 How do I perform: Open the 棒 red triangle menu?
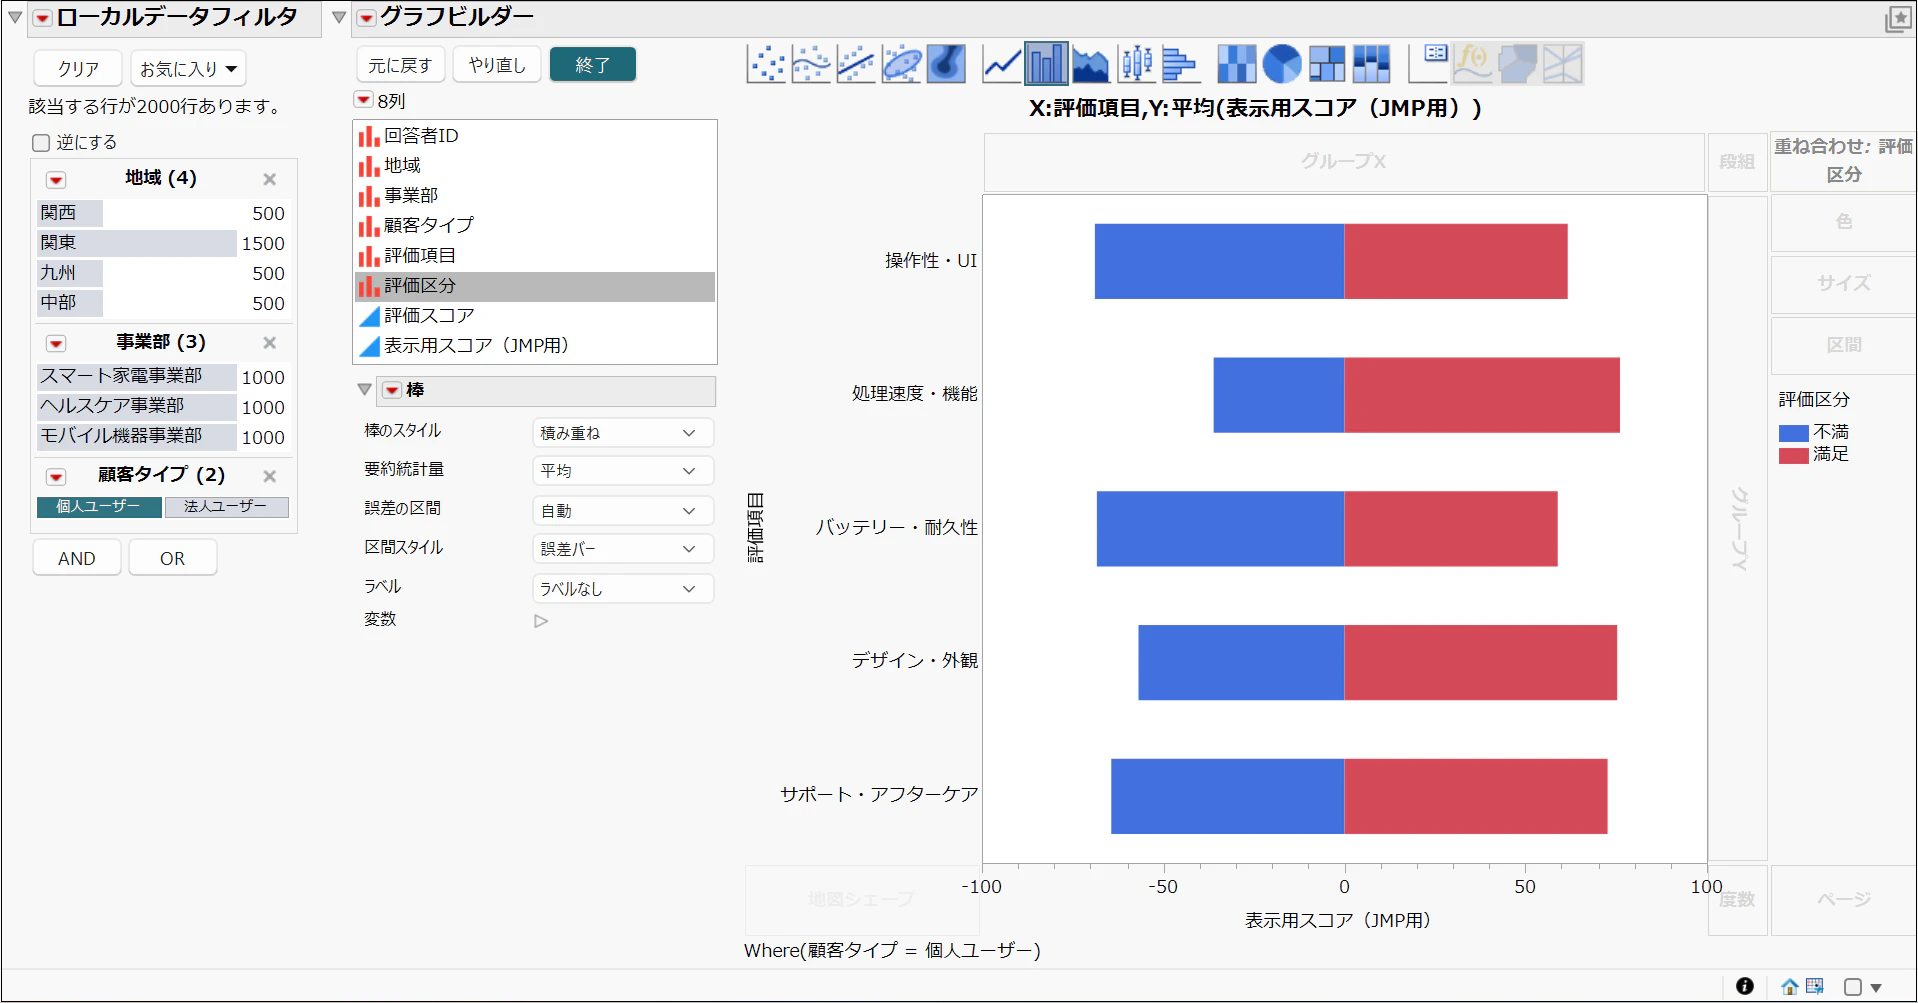[x=392, y=390]
